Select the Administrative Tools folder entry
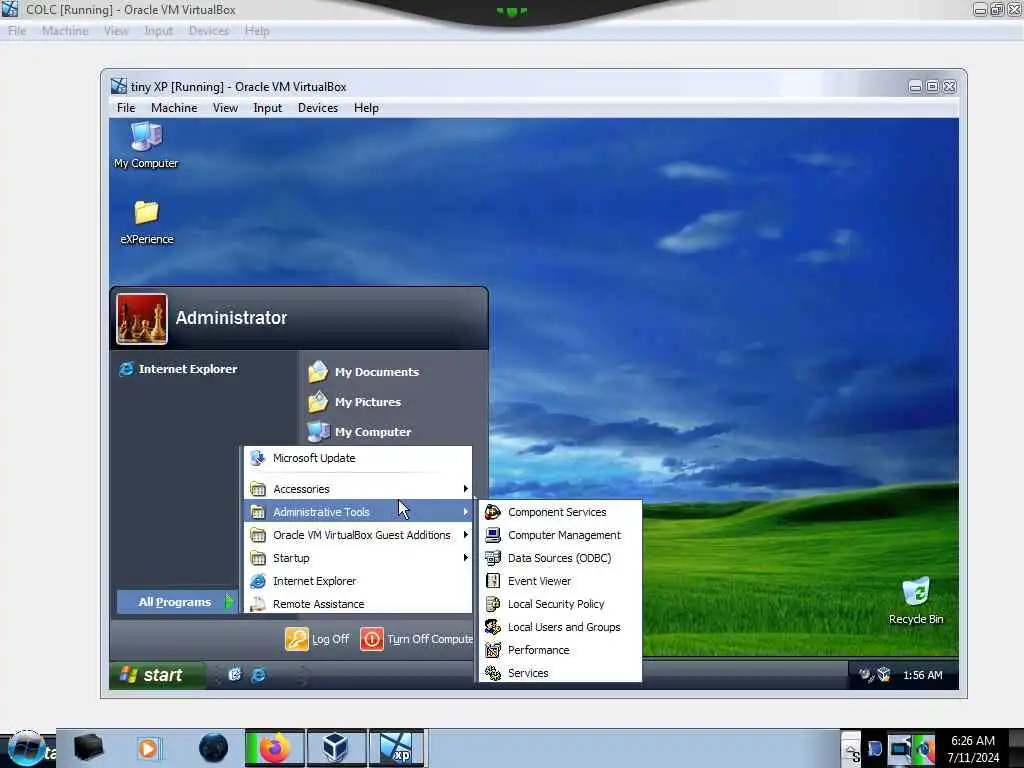 point(358,512)
